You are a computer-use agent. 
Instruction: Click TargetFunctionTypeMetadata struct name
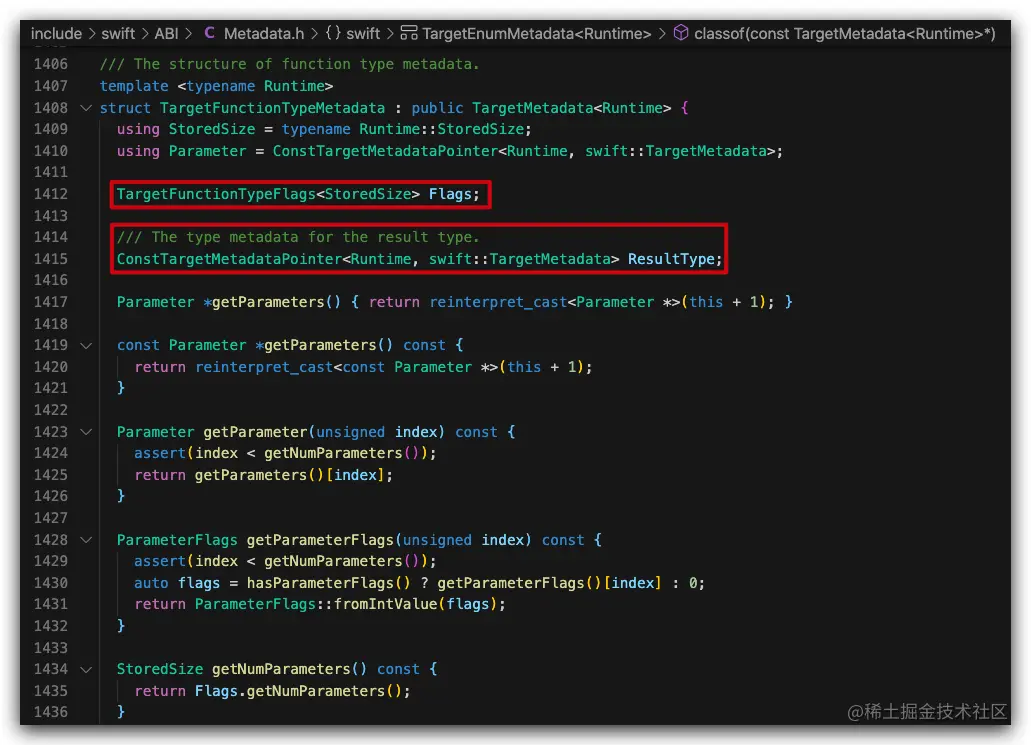[272, 108]
